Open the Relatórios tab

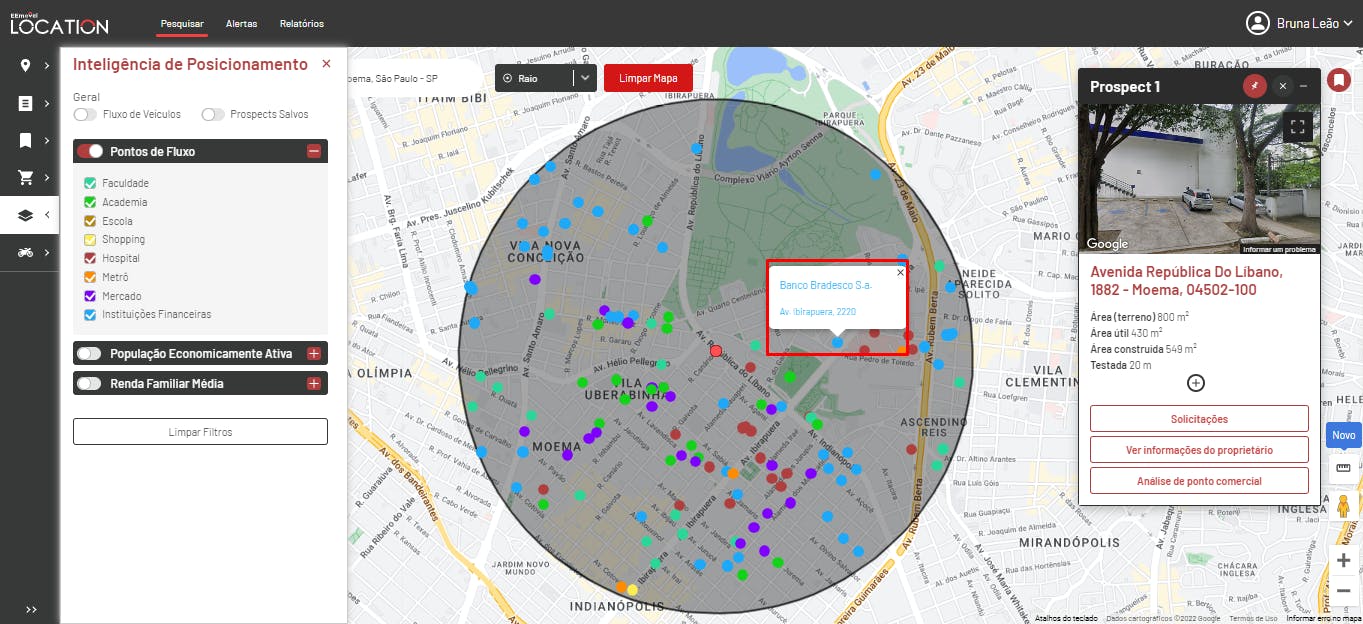[x=302, y=23]
